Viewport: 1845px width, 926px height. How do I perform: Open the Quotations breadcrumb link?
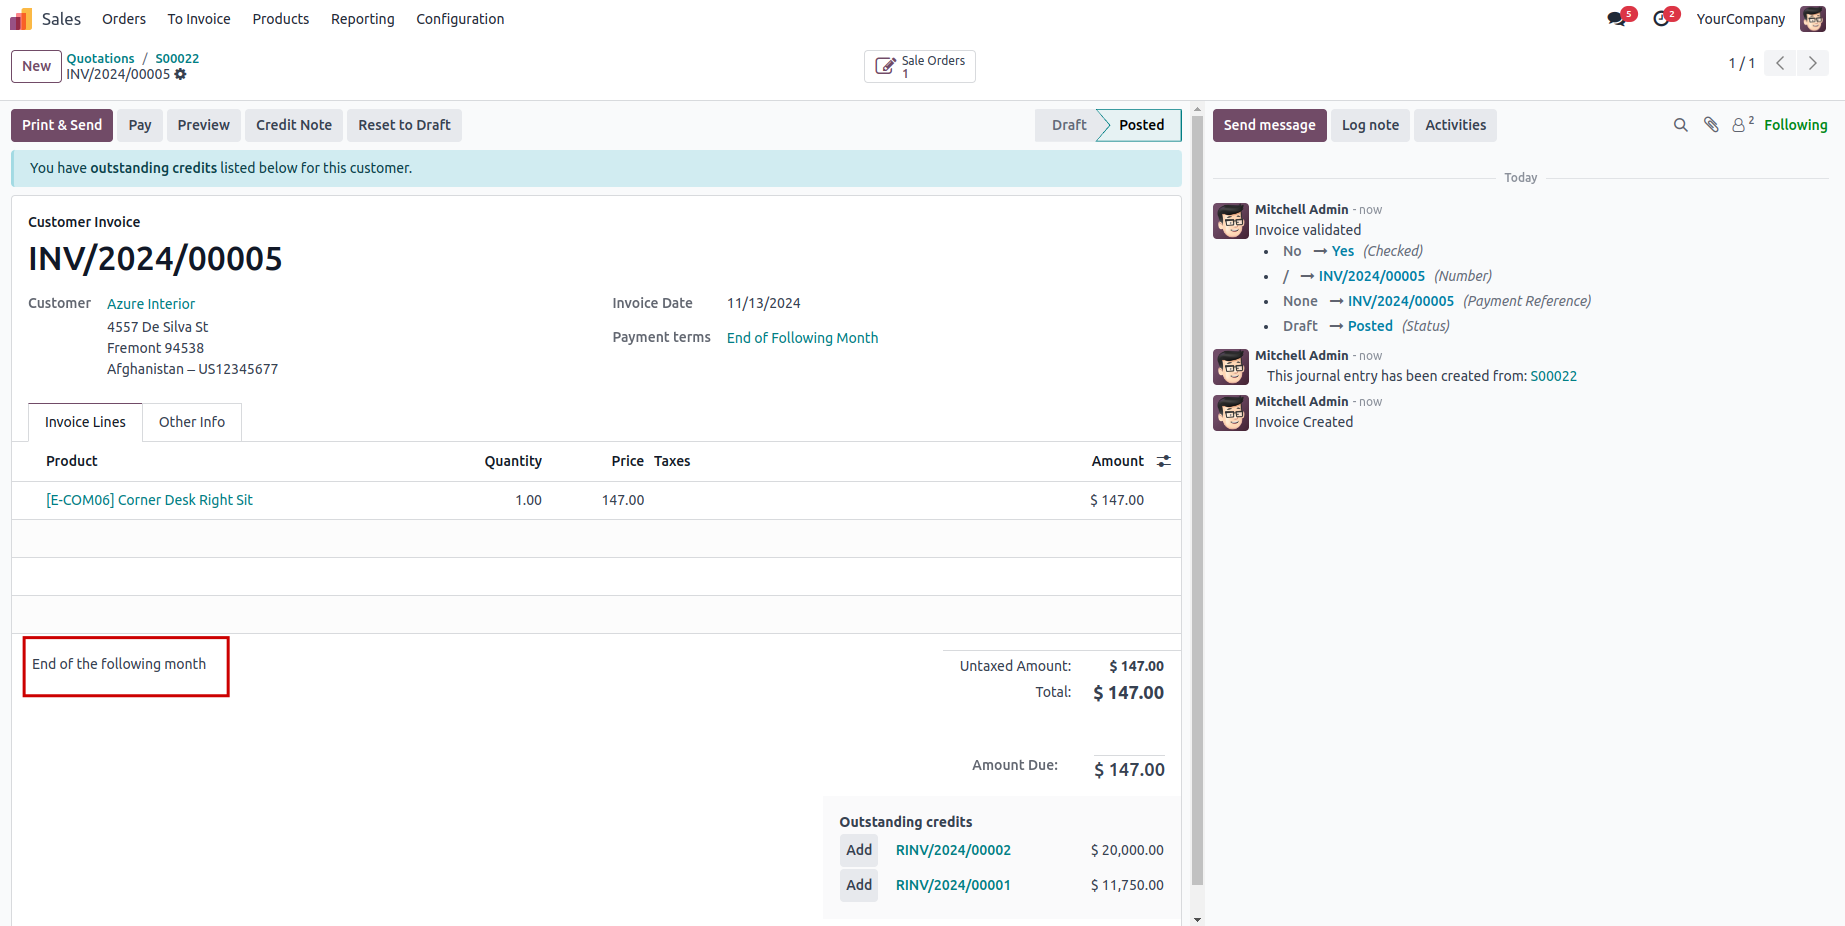pos(101,59)
